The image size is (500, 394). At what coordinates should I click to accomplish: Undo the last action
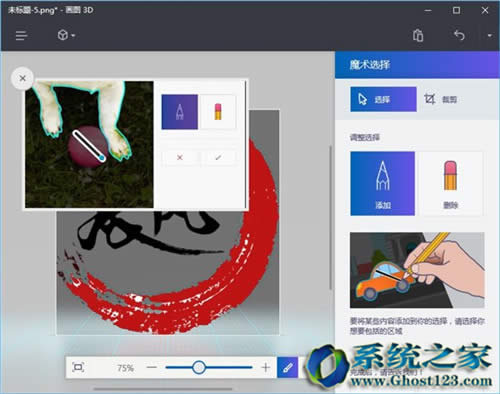pos(459,35)
